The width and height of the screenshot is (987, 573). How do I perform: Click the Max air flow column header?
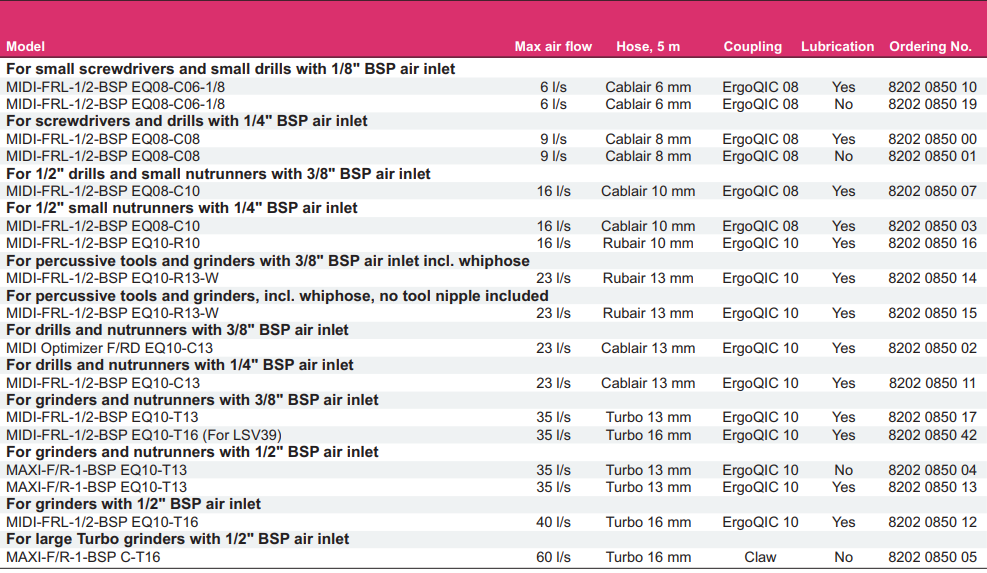[x=553, y=47]
